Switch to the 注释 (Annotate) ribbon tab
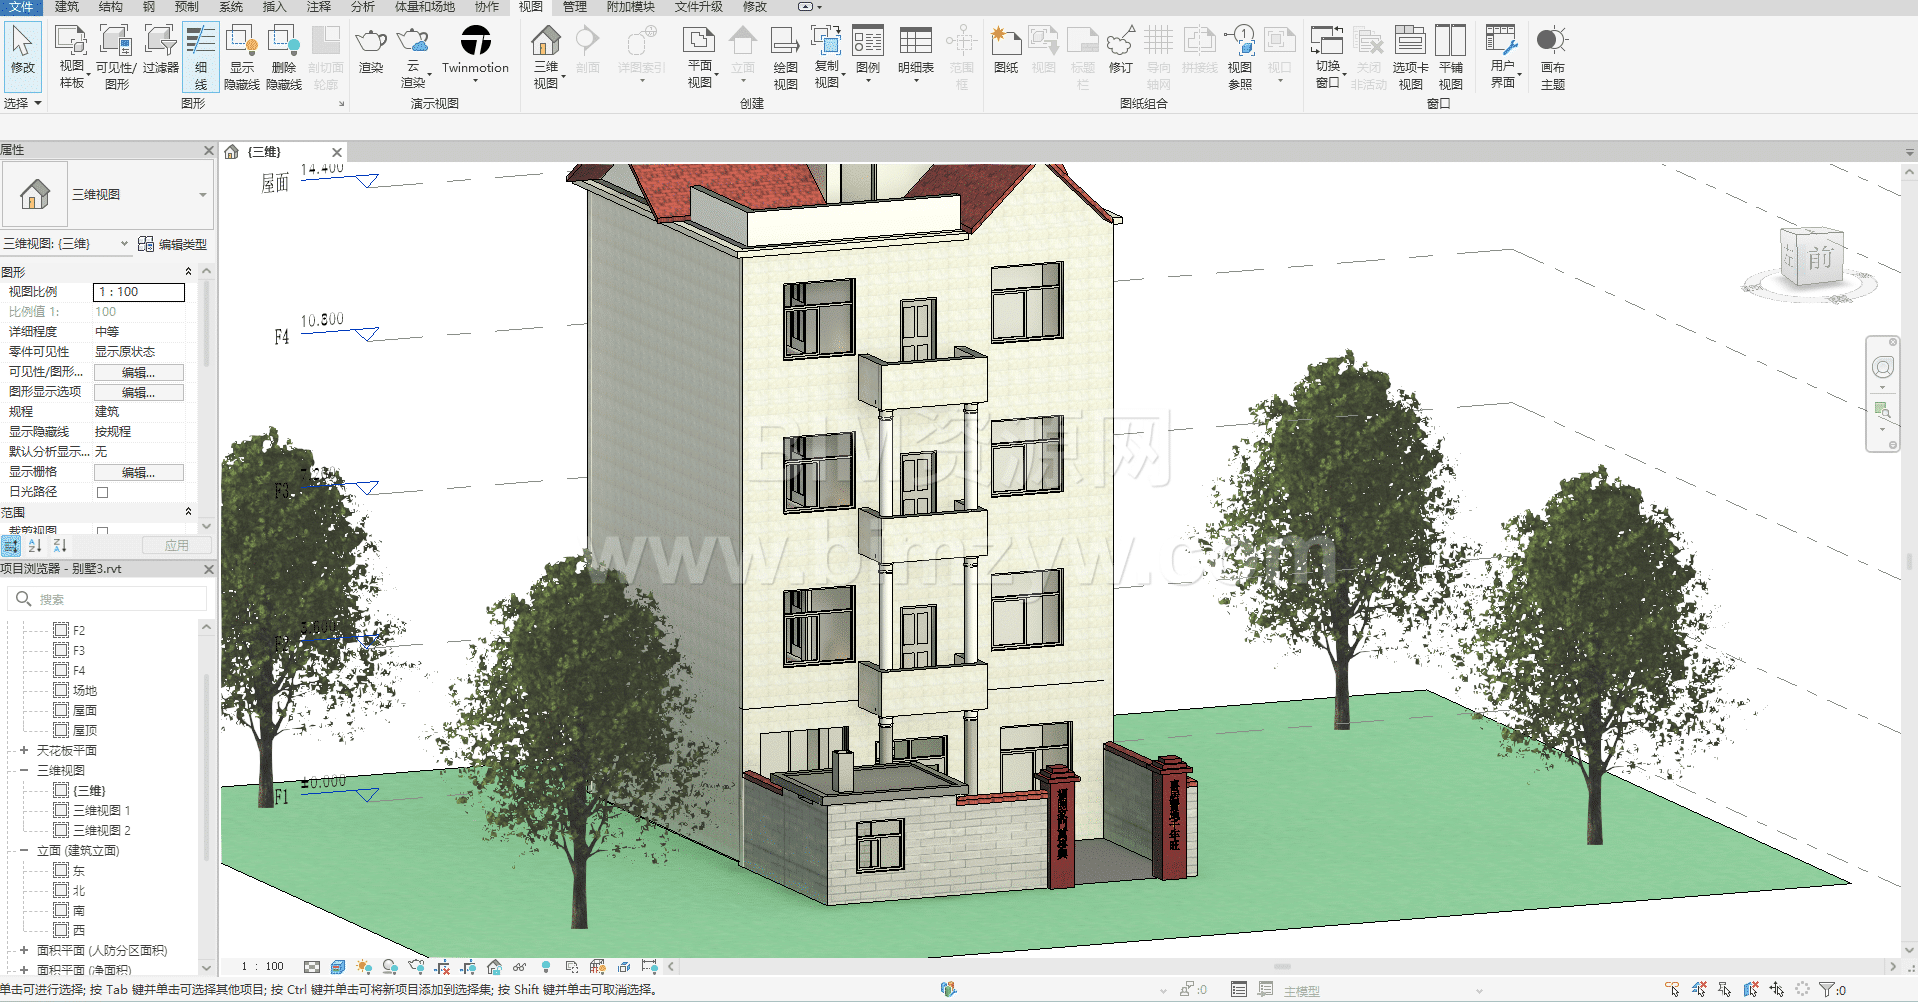The height and width of the screenshot is (1002, 1918). tap(319, 7)
